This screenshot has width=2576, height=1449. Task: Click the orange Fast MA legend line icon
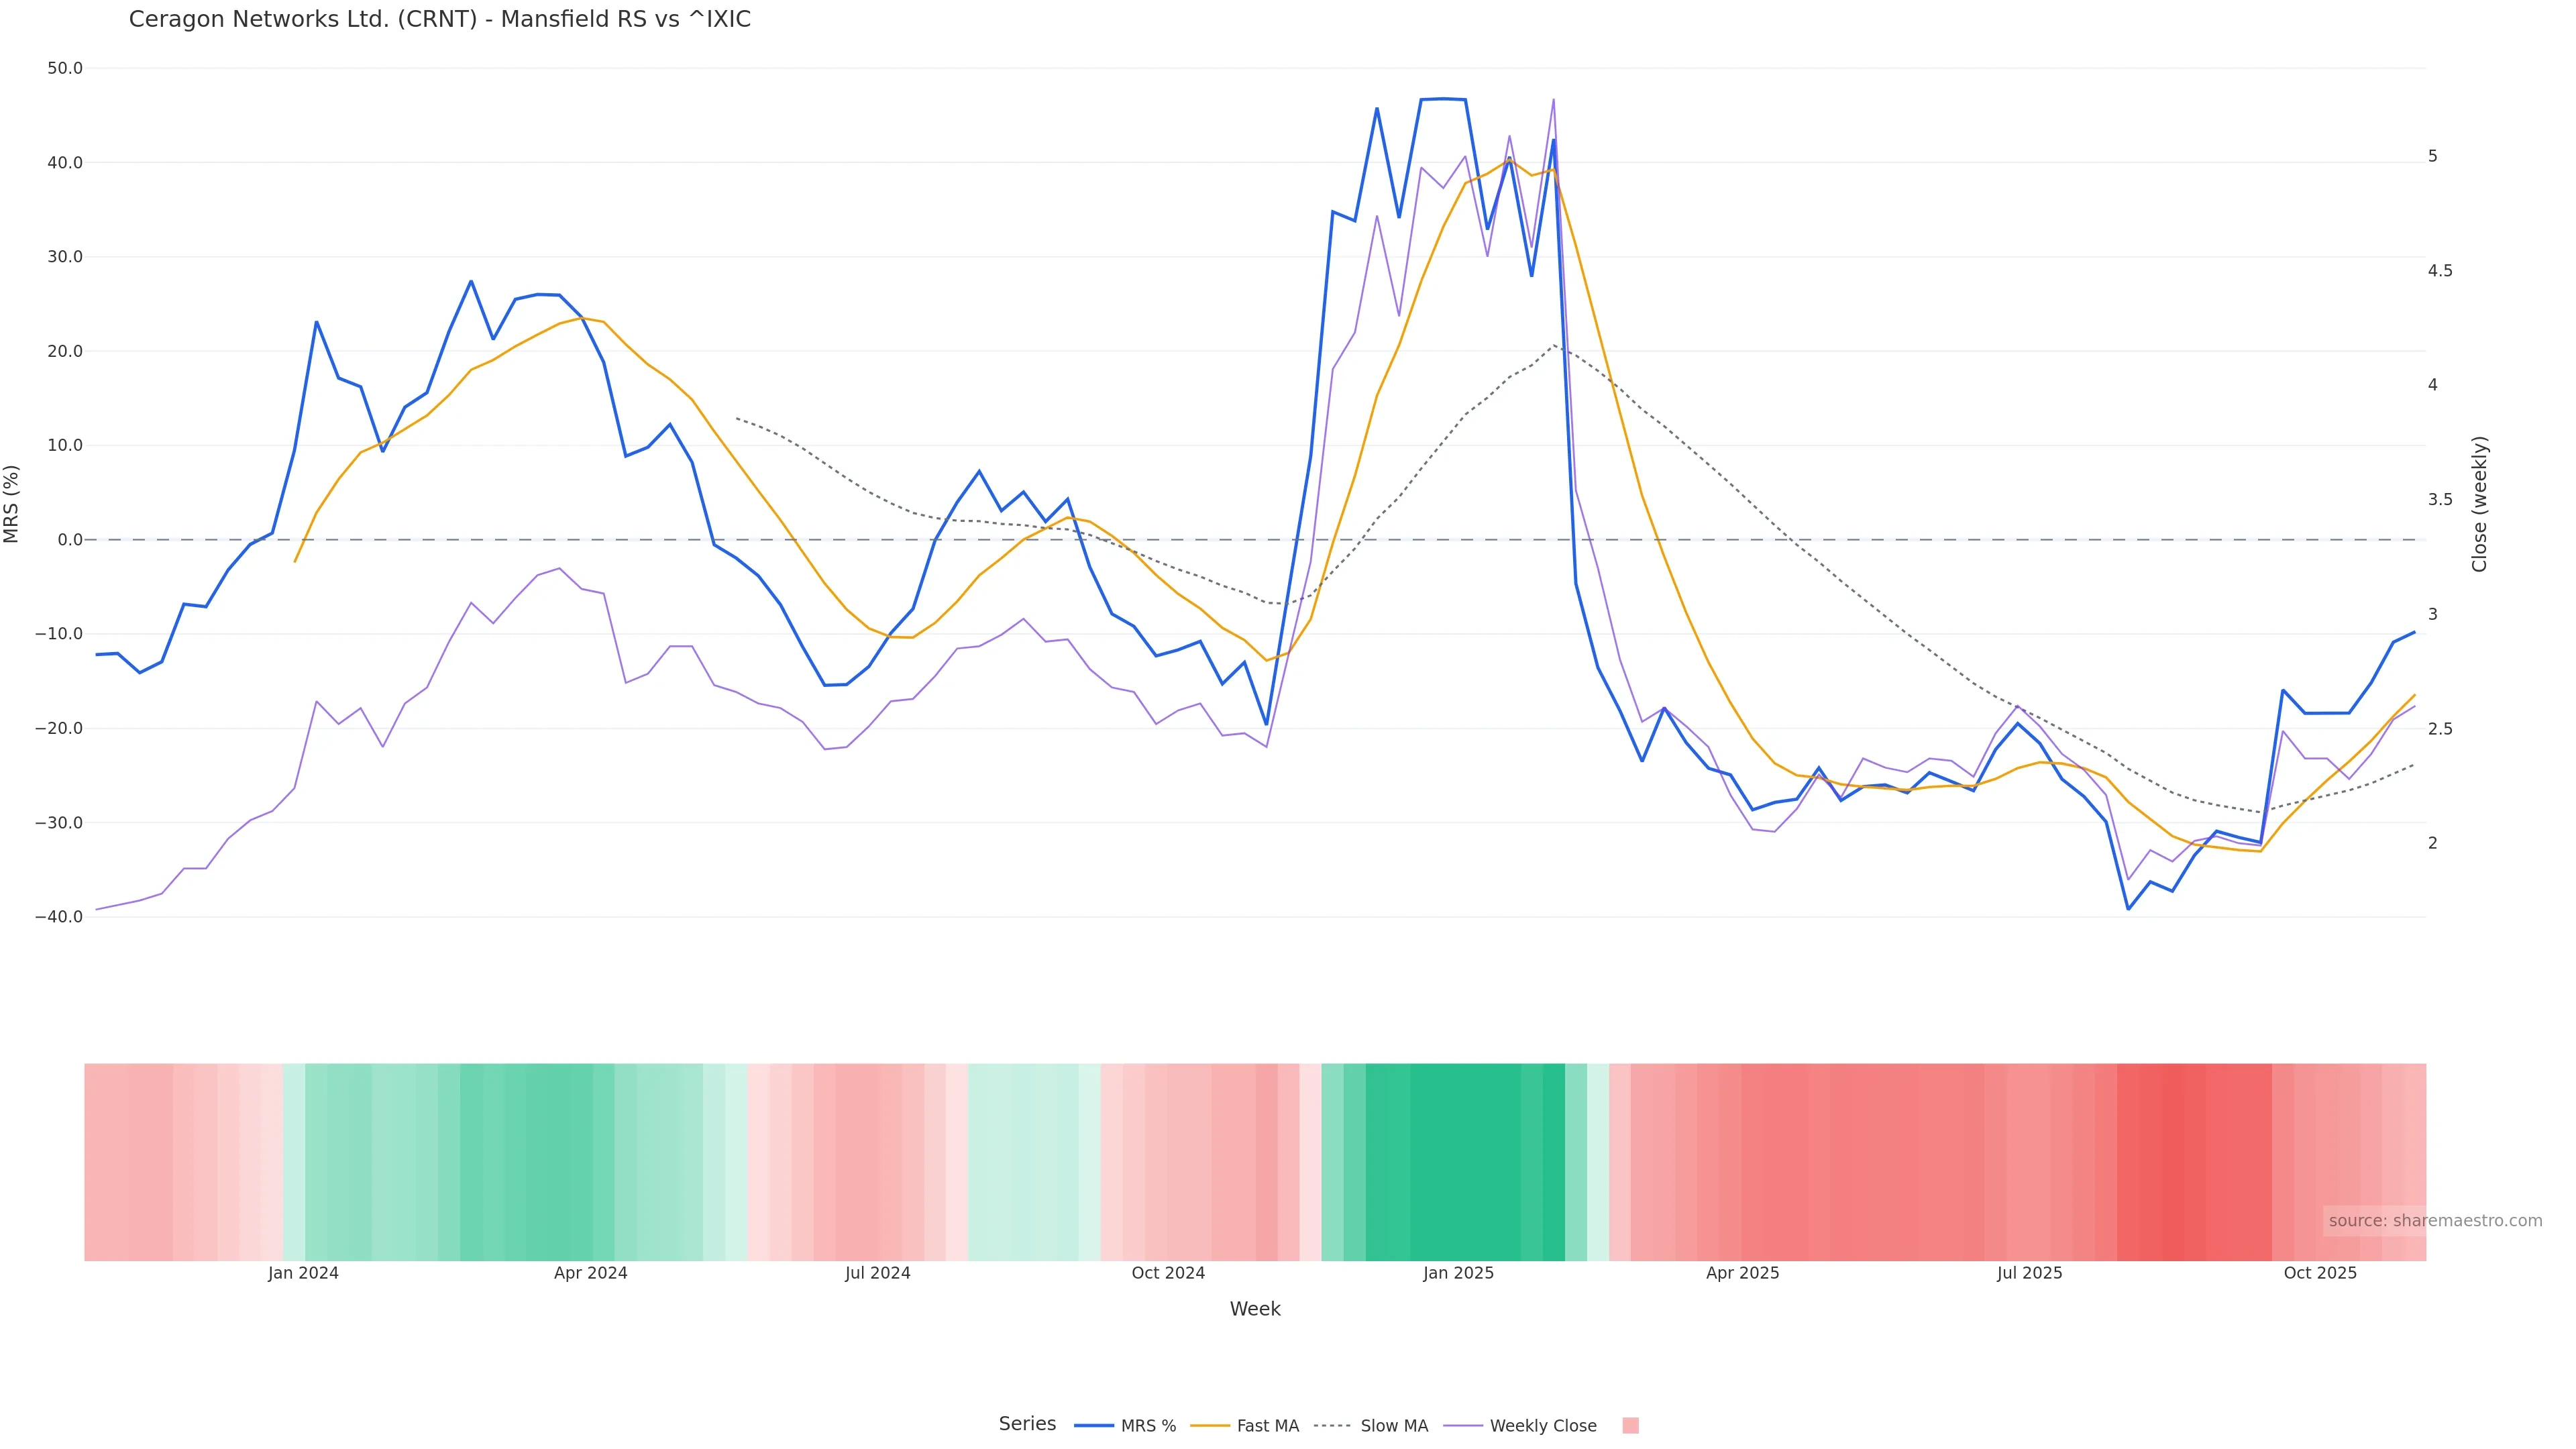pos(1210,1426)
